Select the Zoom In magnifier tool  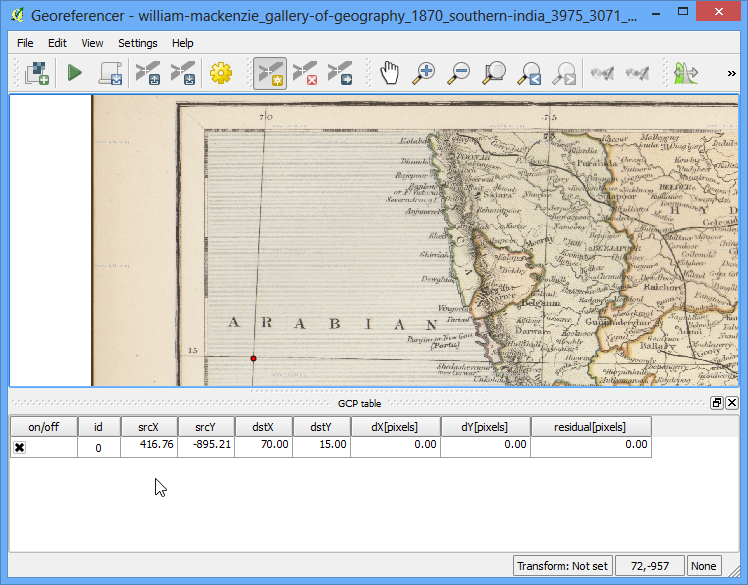[x=424, y=73]
